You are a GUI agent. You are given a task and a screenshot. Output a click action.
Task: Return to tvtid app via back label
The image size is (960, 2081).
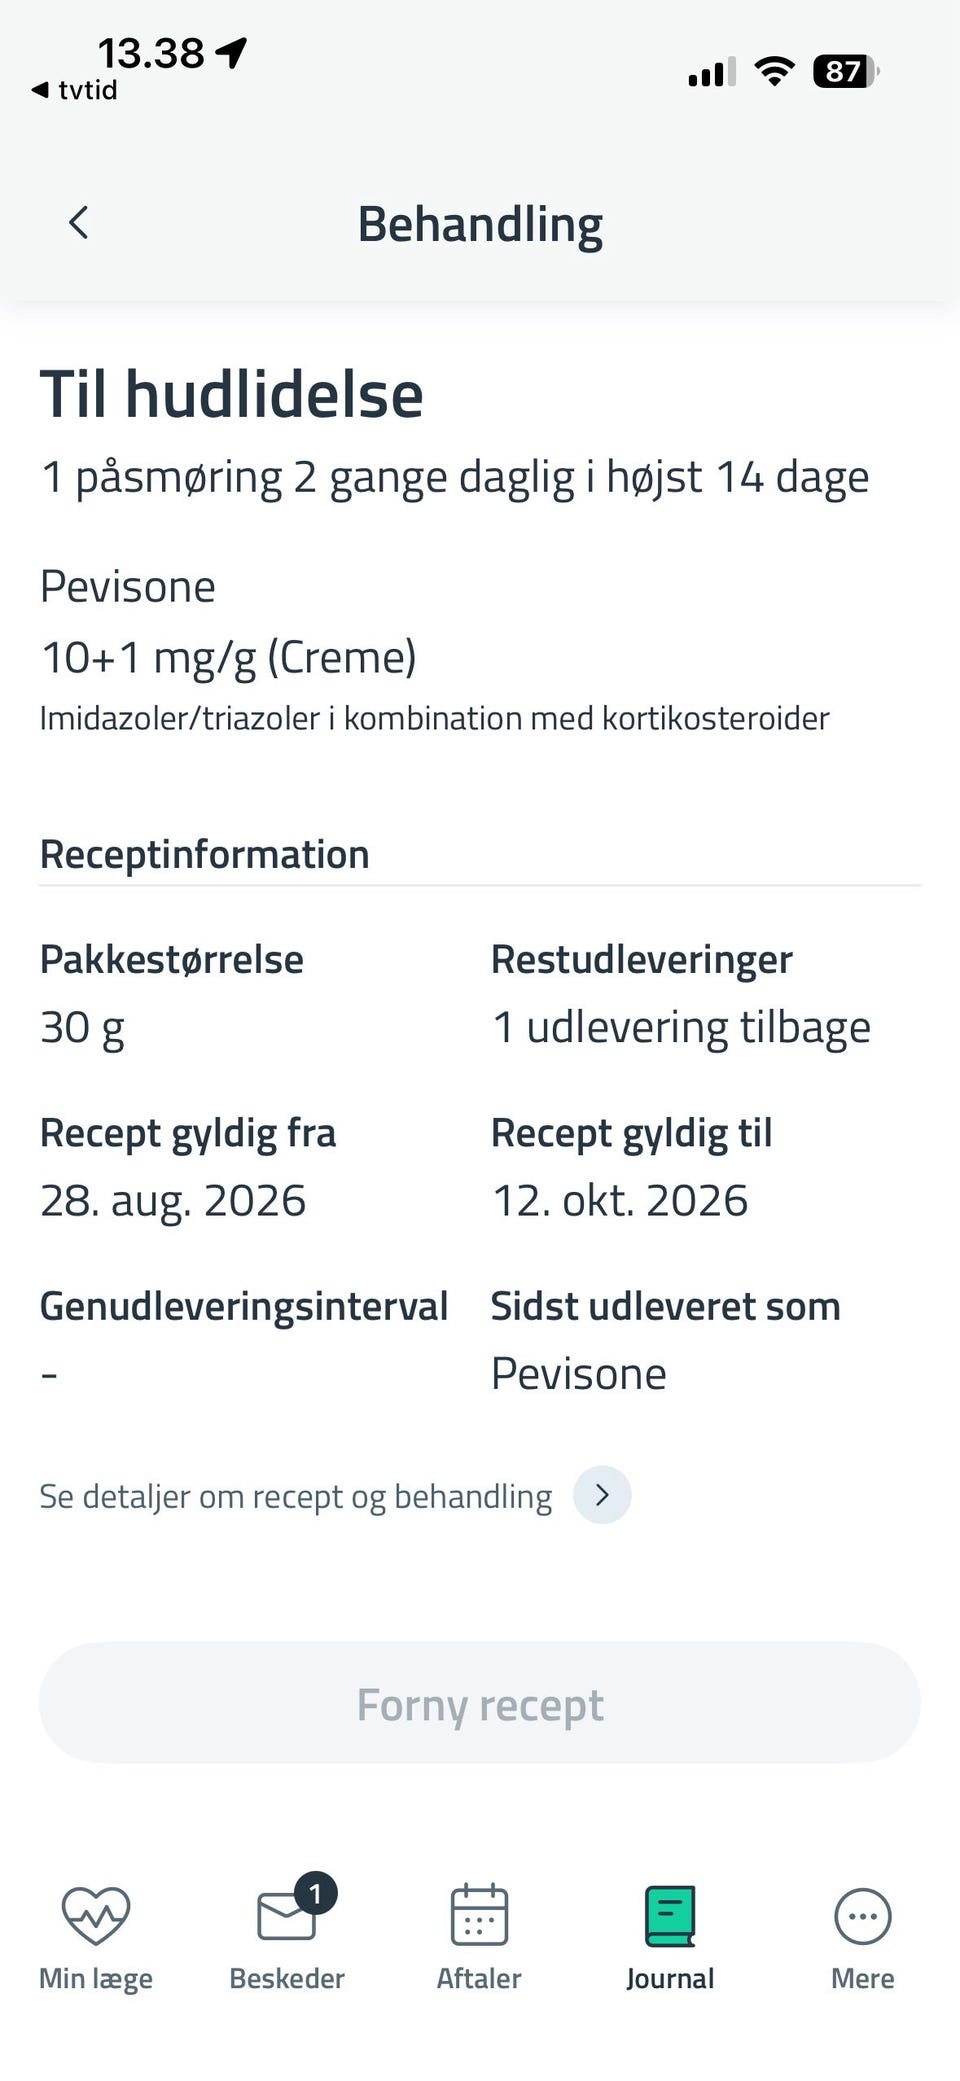click(x=75, y=90)
